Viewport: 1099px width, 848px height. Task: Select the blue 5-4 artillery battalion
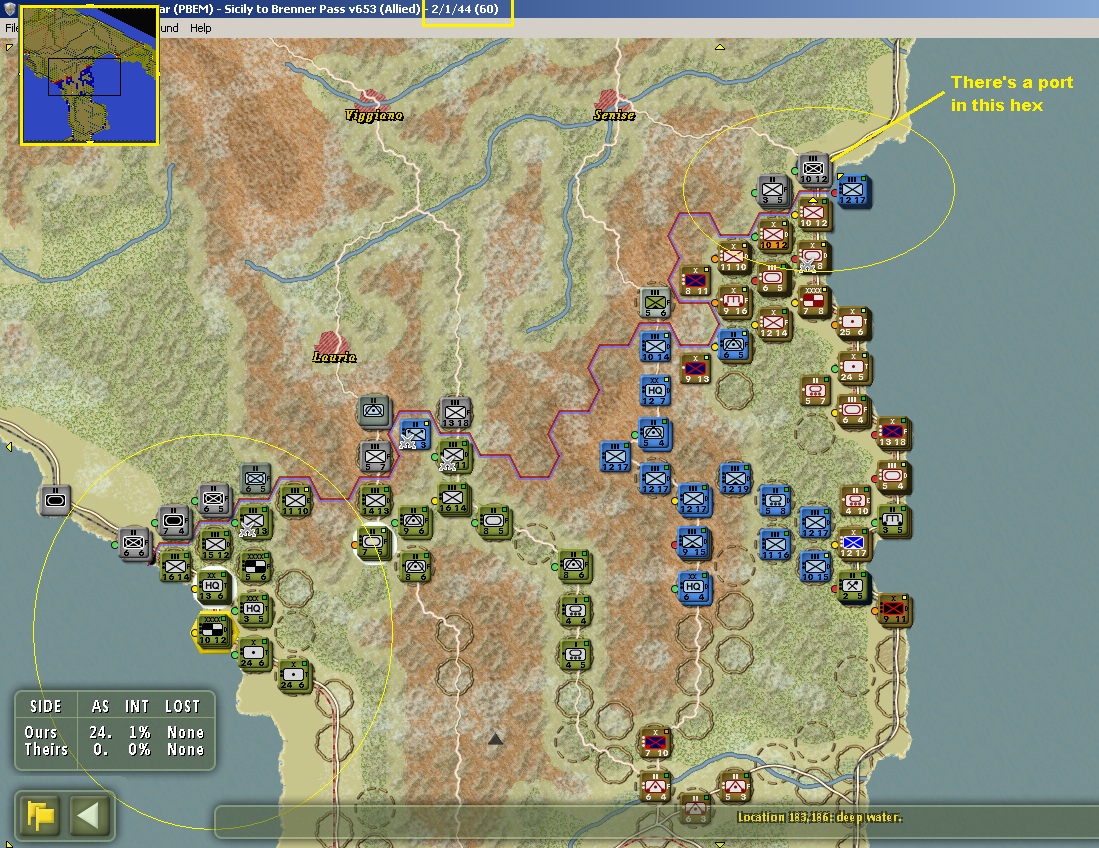pos(655,434)
